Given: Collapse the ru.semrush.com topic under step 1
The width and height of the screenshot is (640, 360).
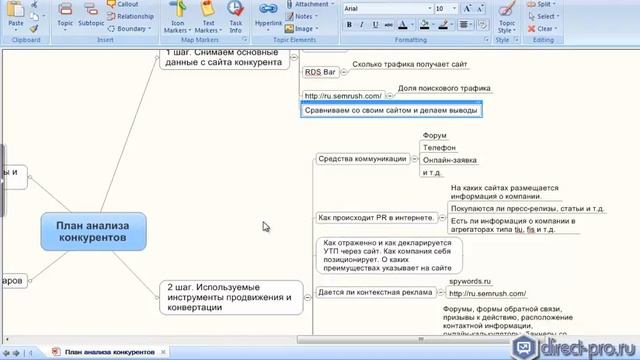Looking at the screenshot, I should click(x=389, y=96).
